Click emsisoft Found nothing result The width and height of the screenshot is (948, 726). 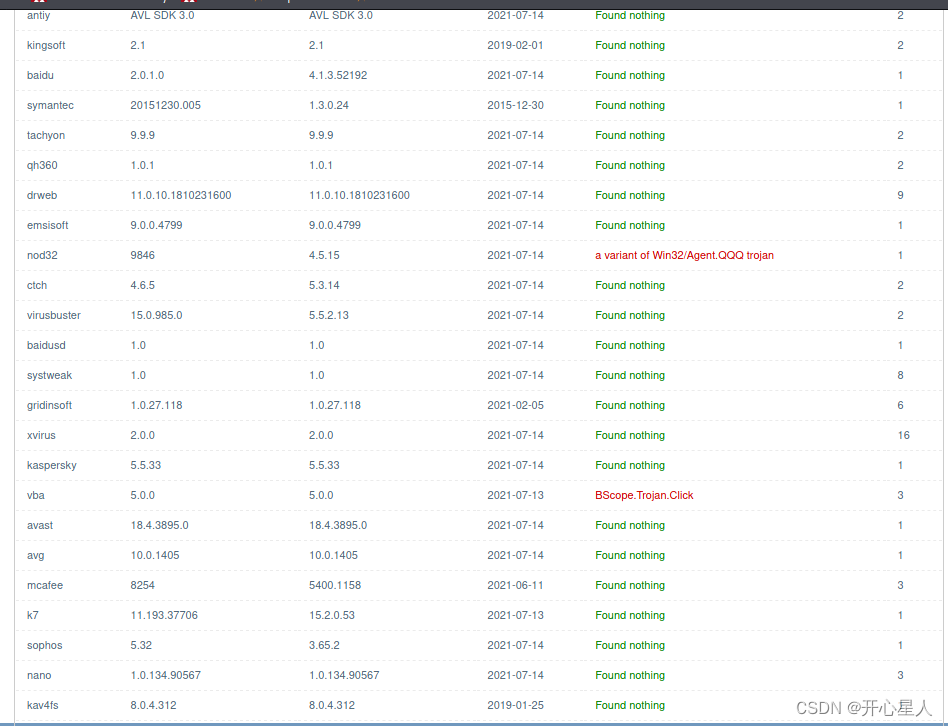(x=630, y=225)
